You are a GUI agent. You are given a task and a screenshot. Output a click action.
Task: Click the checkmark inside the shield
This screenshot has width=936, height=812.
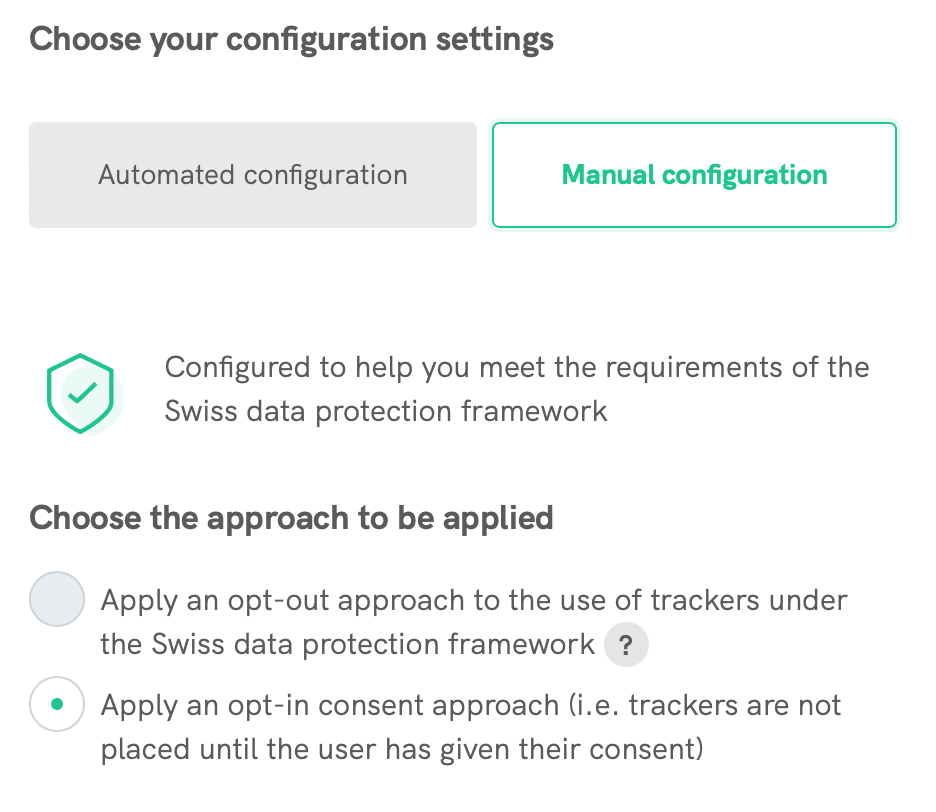(84, 392)
